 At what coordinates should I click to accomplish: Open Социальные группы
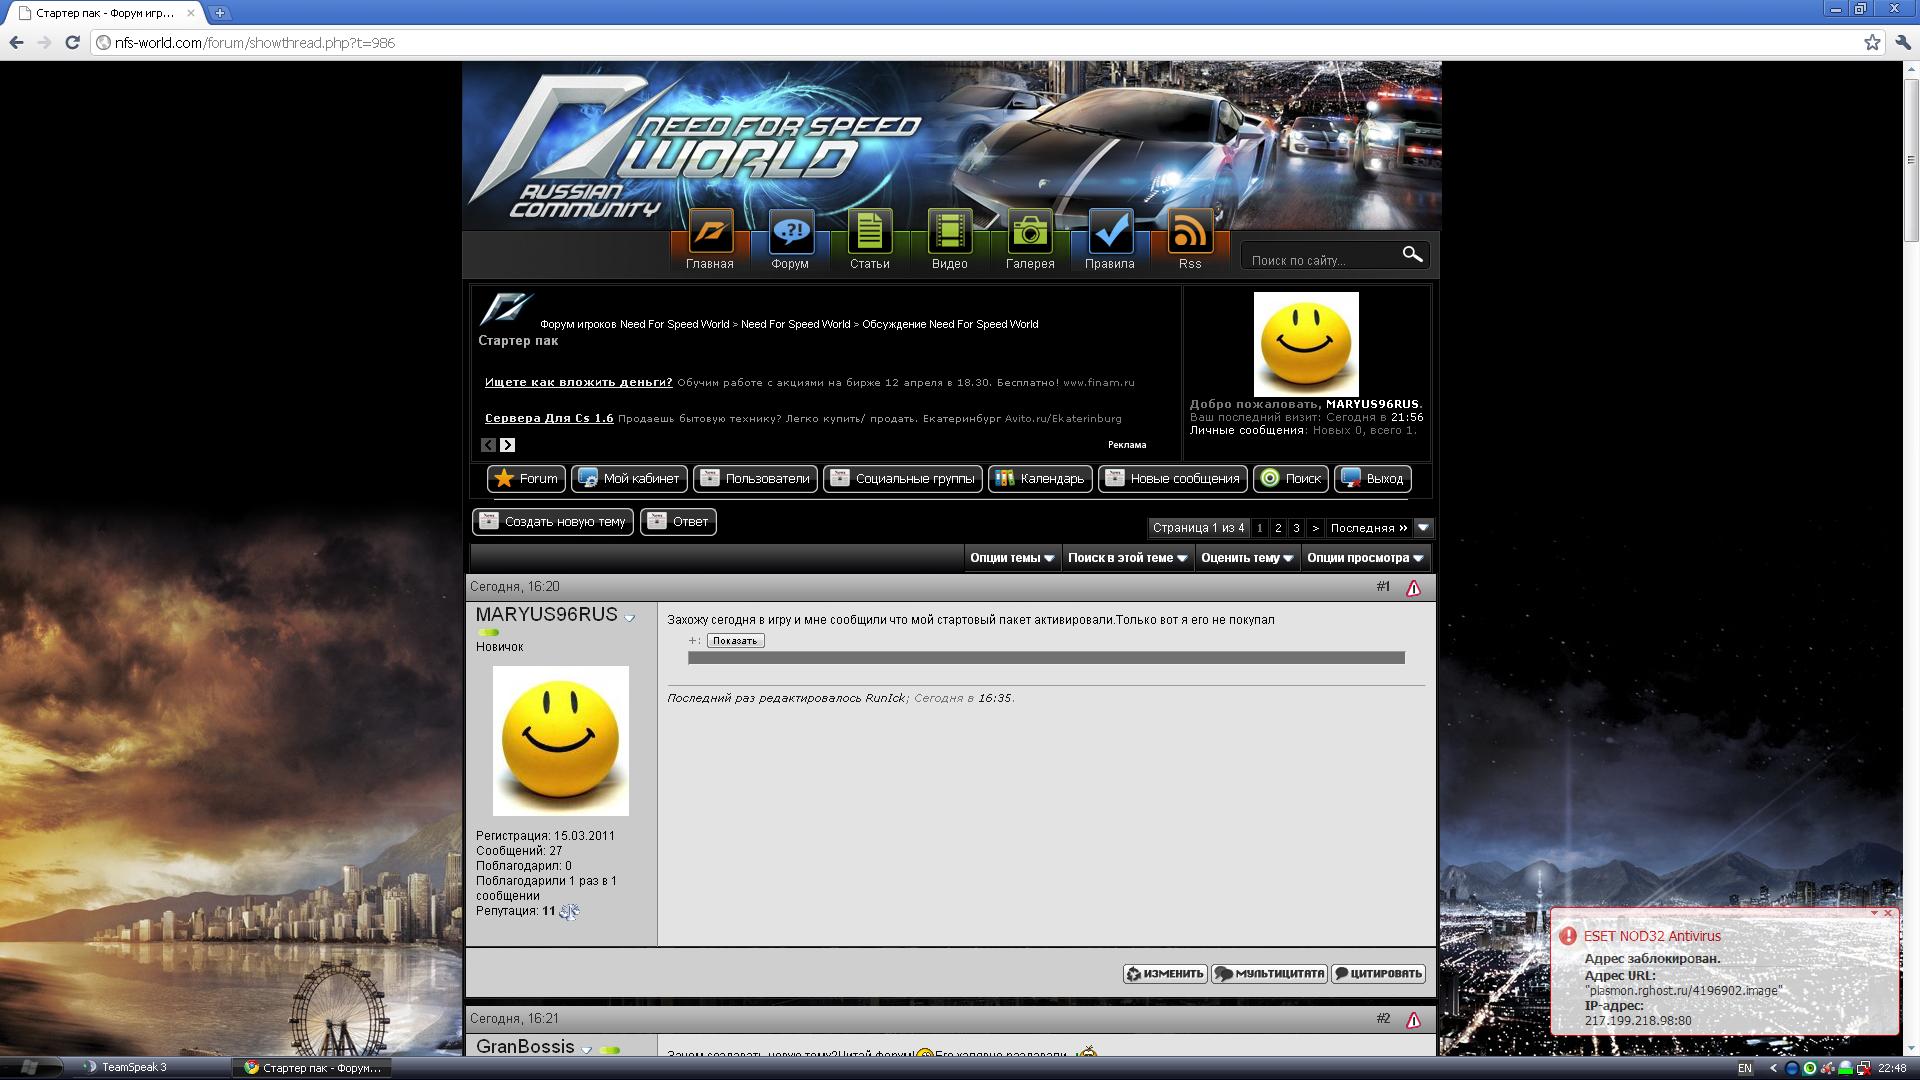click(x=903, y=479)
